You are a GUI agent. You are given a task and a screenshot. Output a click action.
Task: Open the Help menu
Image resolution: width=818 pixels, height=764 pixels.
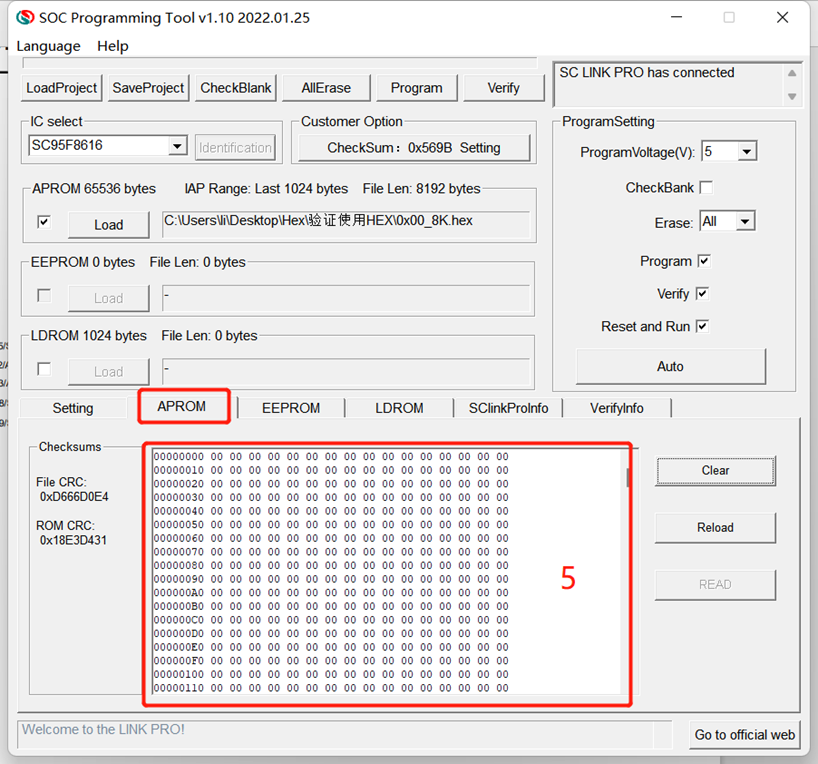click(112, 46)
